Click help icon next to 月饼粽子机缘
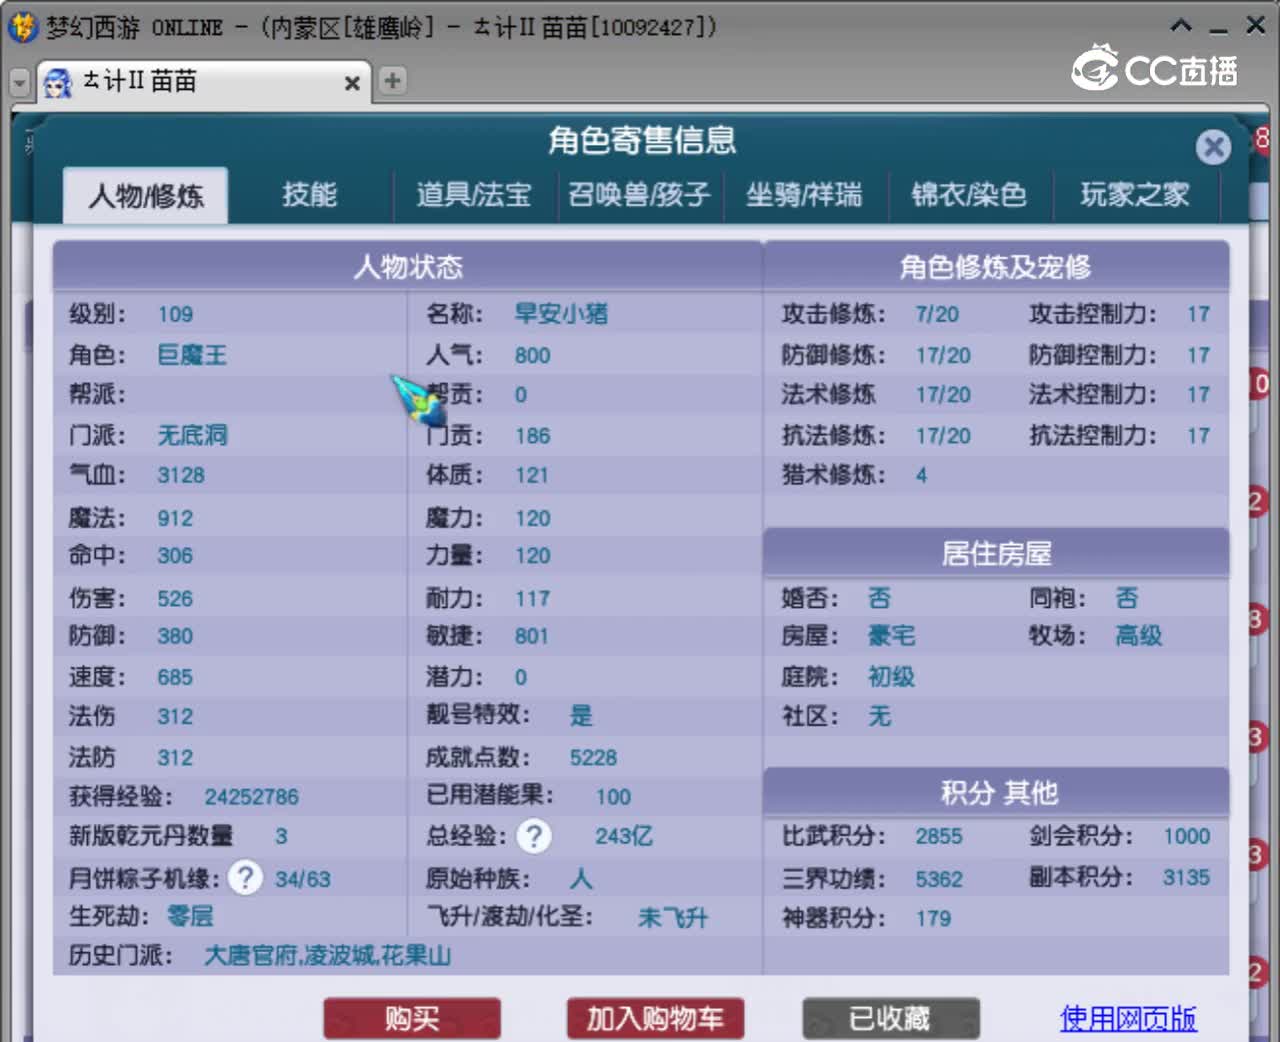Image resolution: width=1280 pixels, height=1042 pixels. 245,878
